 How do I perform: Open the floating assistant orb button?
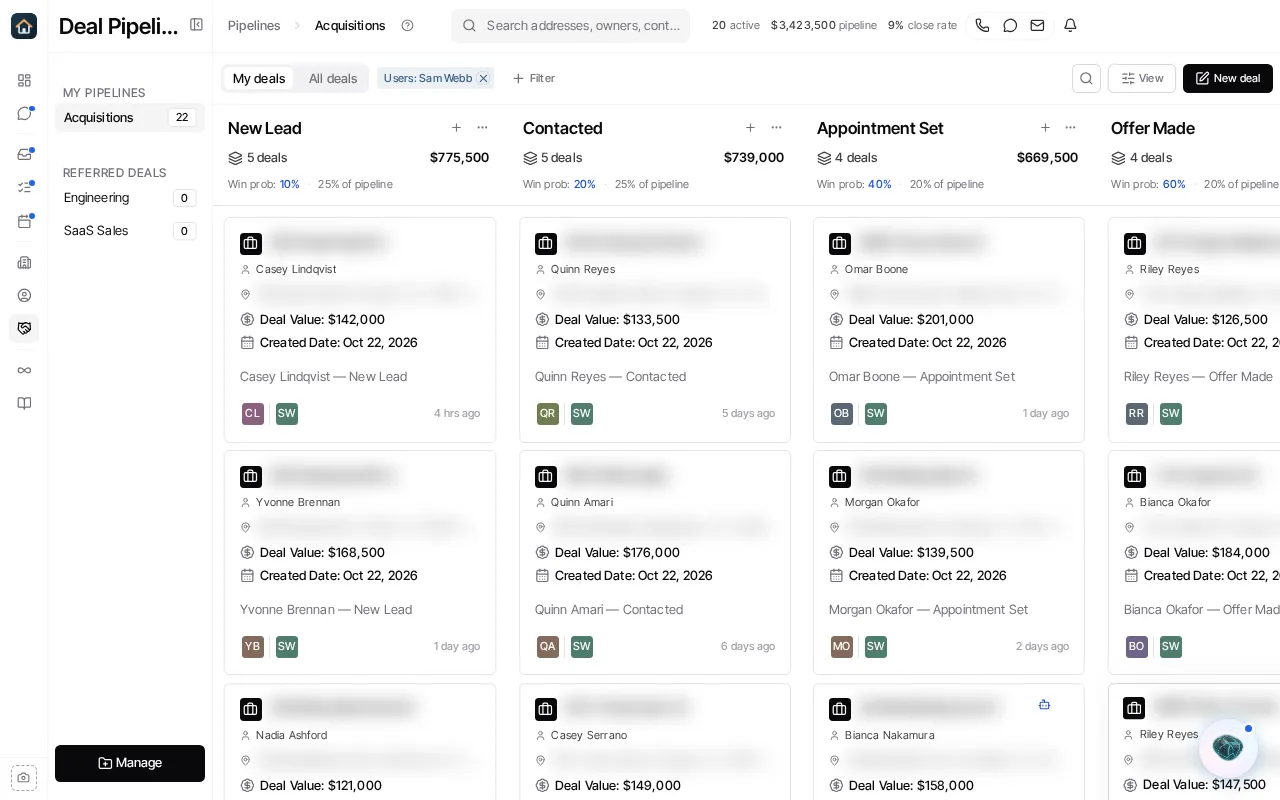[x=1227, y=747]
